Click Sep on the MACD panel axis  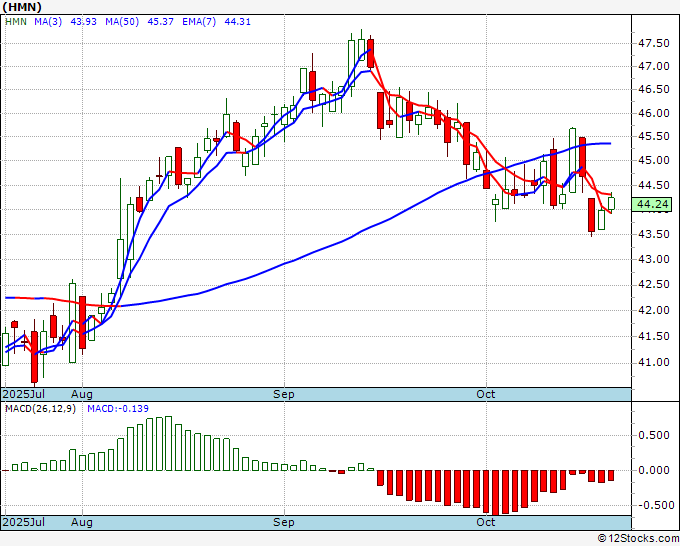click(284, 522)
